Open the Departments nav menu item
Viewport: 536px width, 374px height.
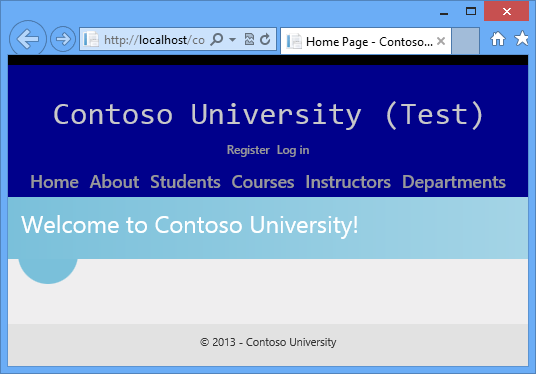(x=454, y=182)
